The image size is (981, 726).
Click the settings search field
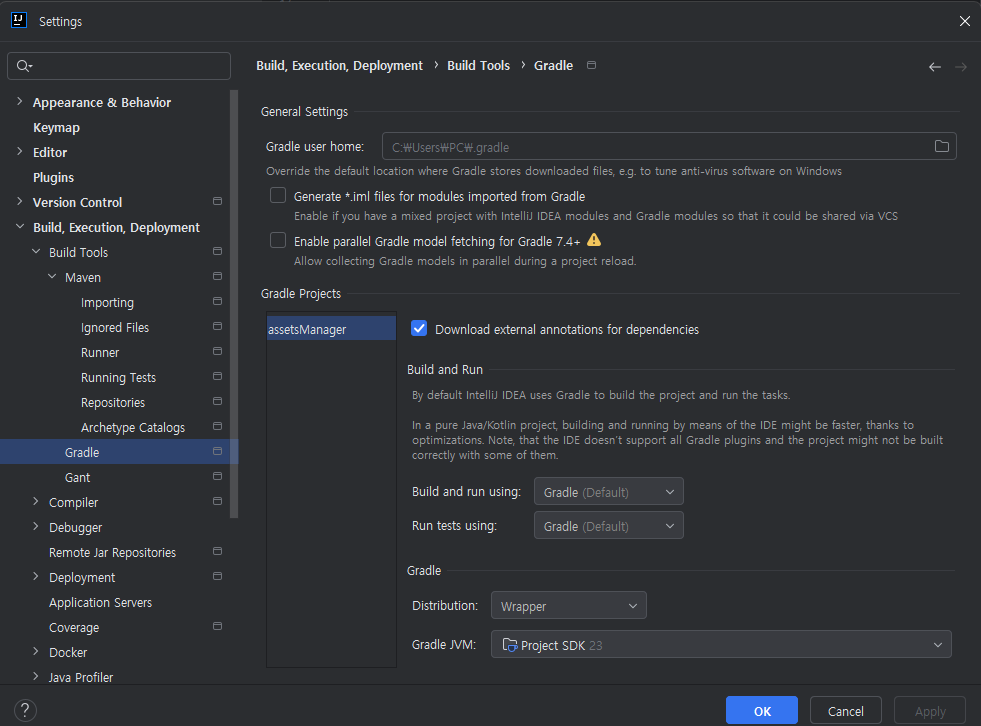[x=119, y=66]
